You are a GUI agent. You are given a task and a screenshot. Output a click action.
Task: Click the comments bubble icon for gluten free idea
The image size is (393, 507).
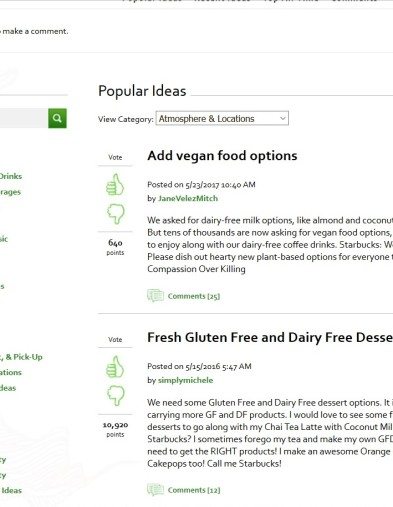(155, 490)
